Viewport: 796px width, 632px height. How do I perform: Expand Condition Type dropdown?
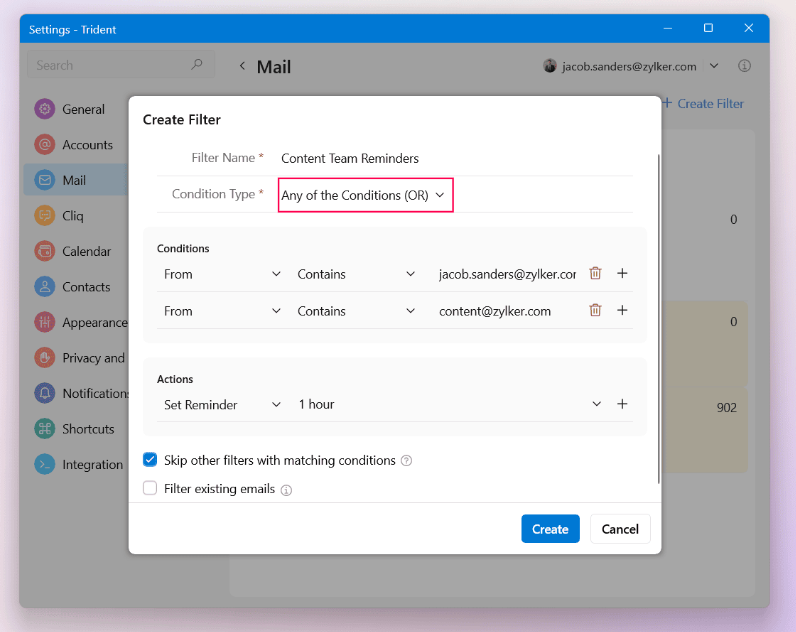365,195
